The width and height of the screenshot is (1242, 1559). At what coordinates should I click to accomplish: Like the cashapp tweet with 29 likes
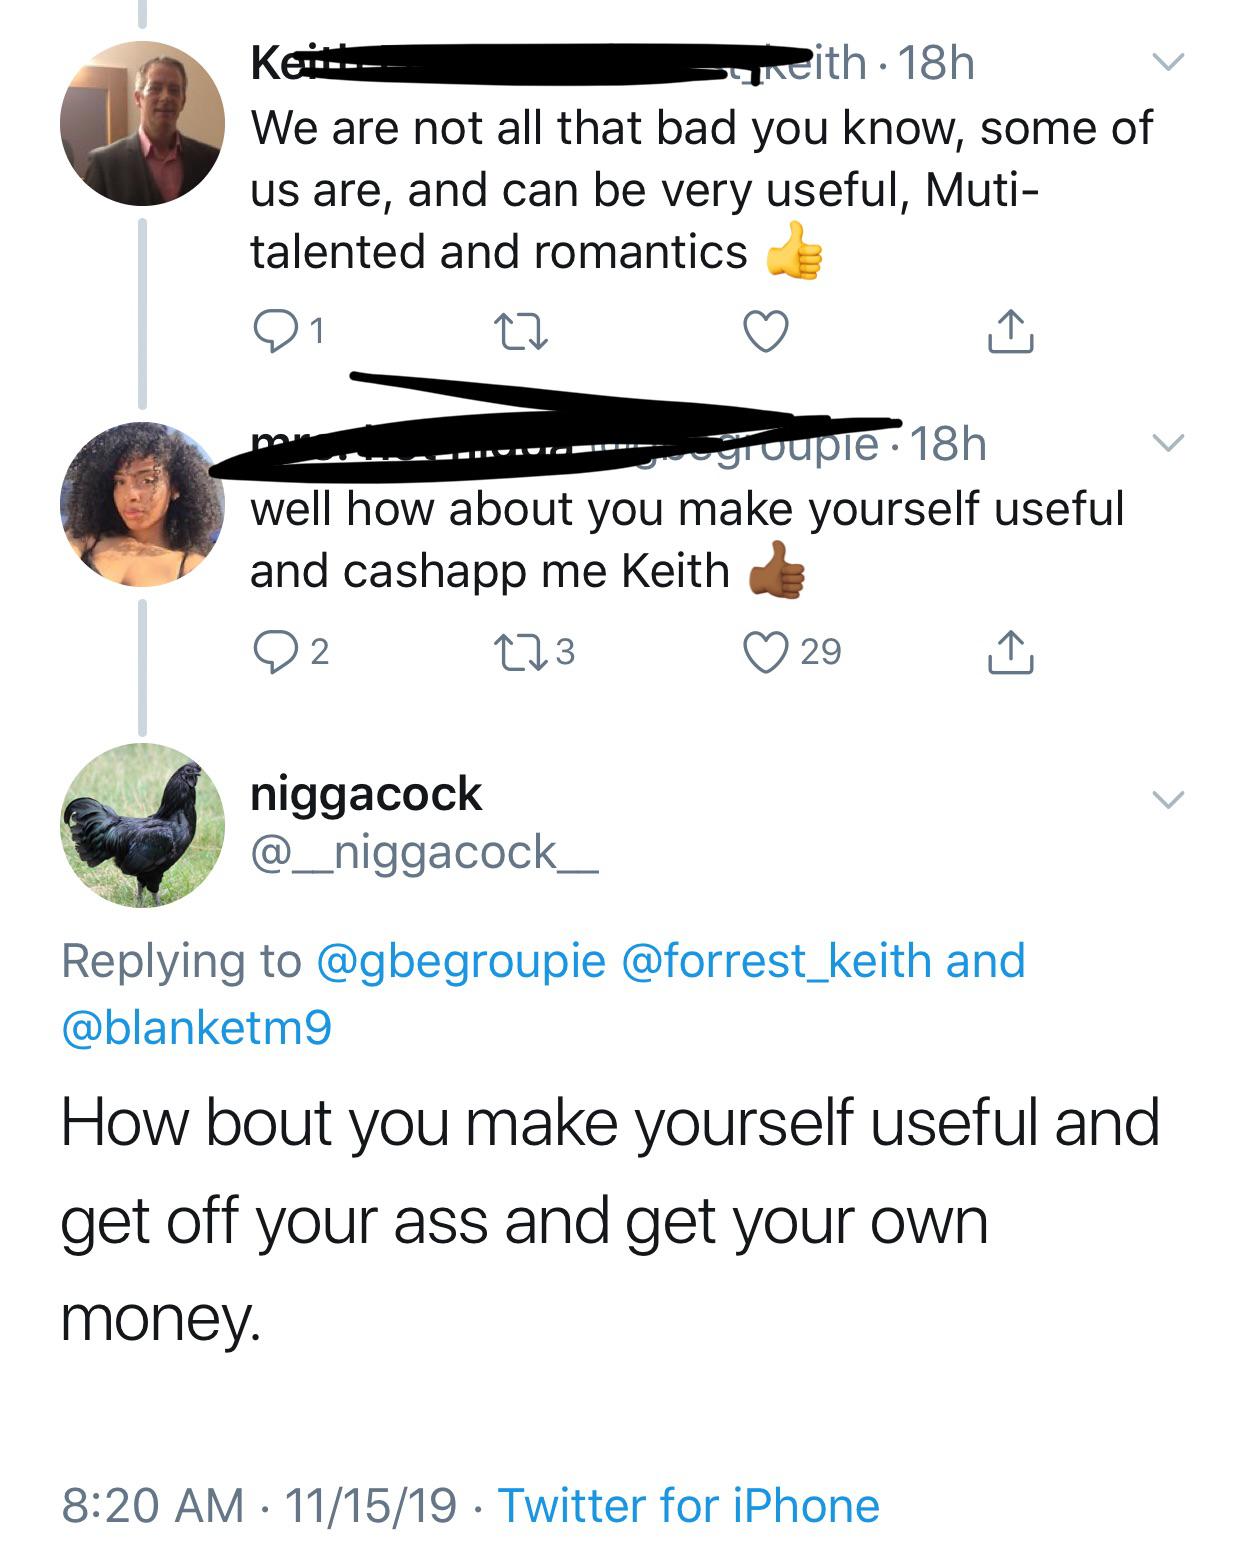(x=767, y=652)
